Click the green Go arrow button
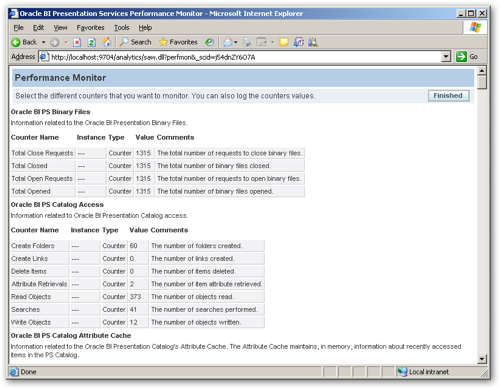 [461, 57]
